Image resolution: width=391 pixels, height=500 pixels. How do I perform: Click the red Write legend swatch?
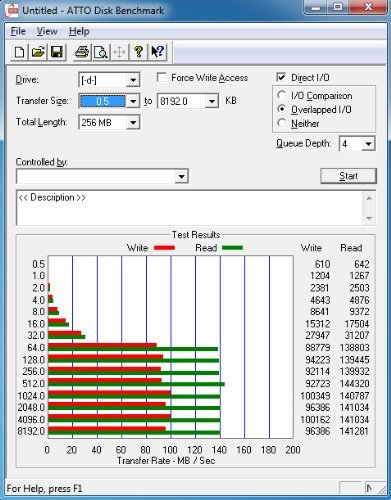(x=164, y=248)
